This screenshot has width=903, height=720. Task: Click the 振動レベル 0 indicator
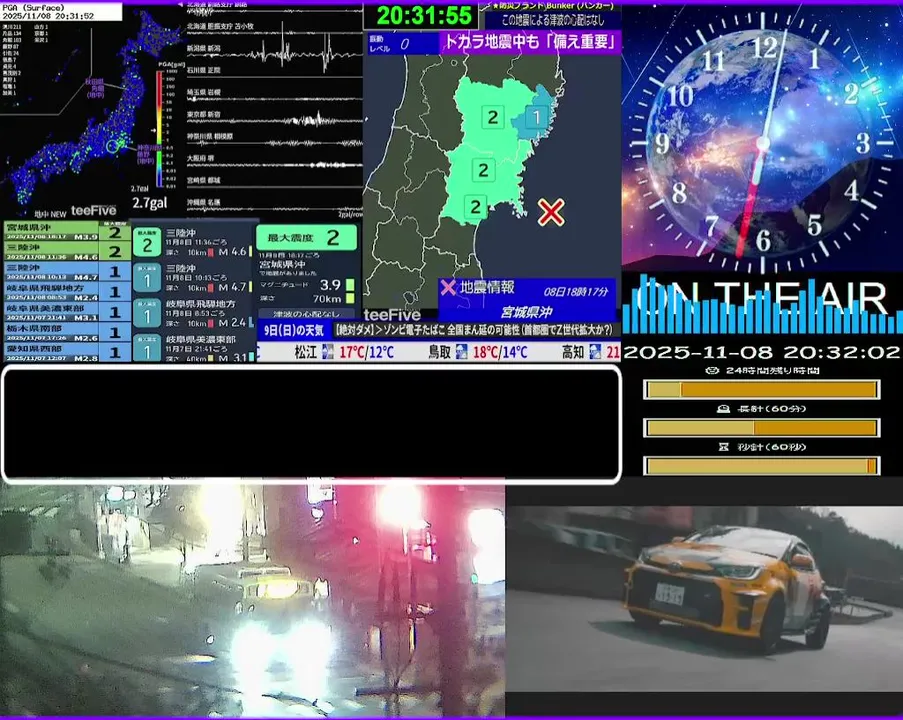point(403,44)
